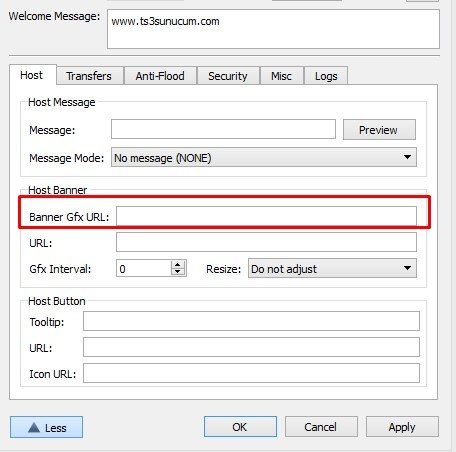This screenshot has width=456, height=452.
Task: Open the Misc tab
Action: point(282,76)
